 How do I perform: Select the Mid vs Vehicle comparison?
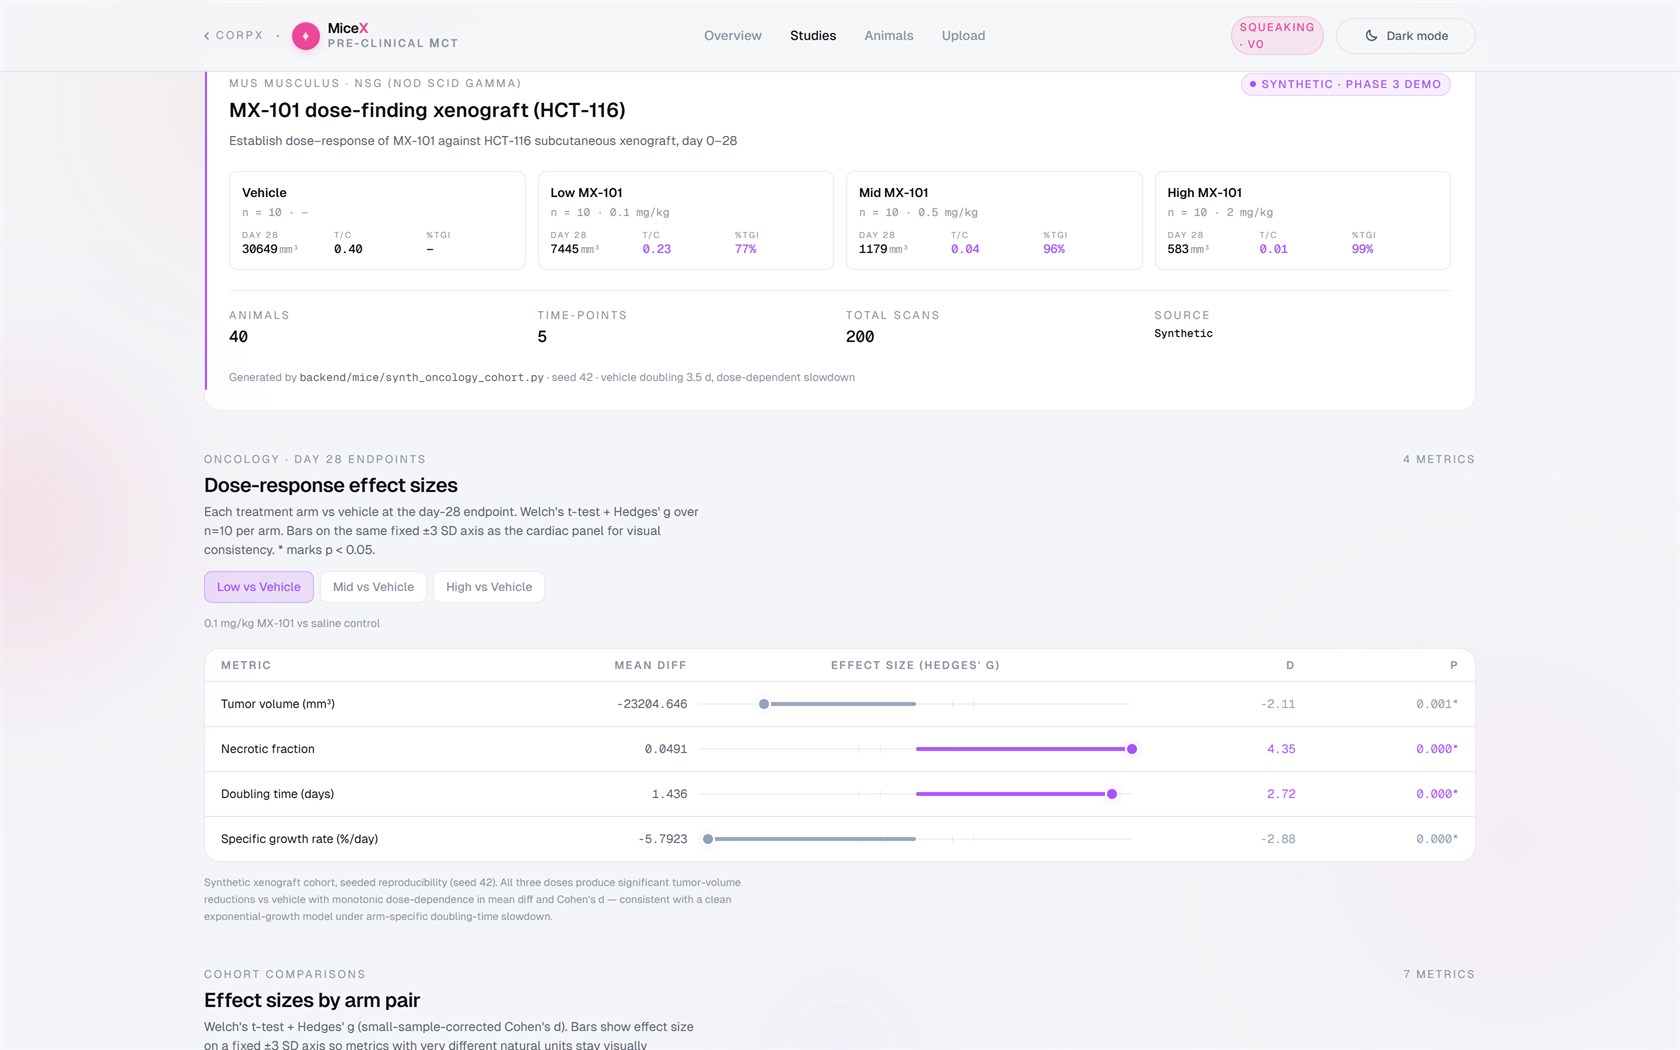(x=373, y=587)
